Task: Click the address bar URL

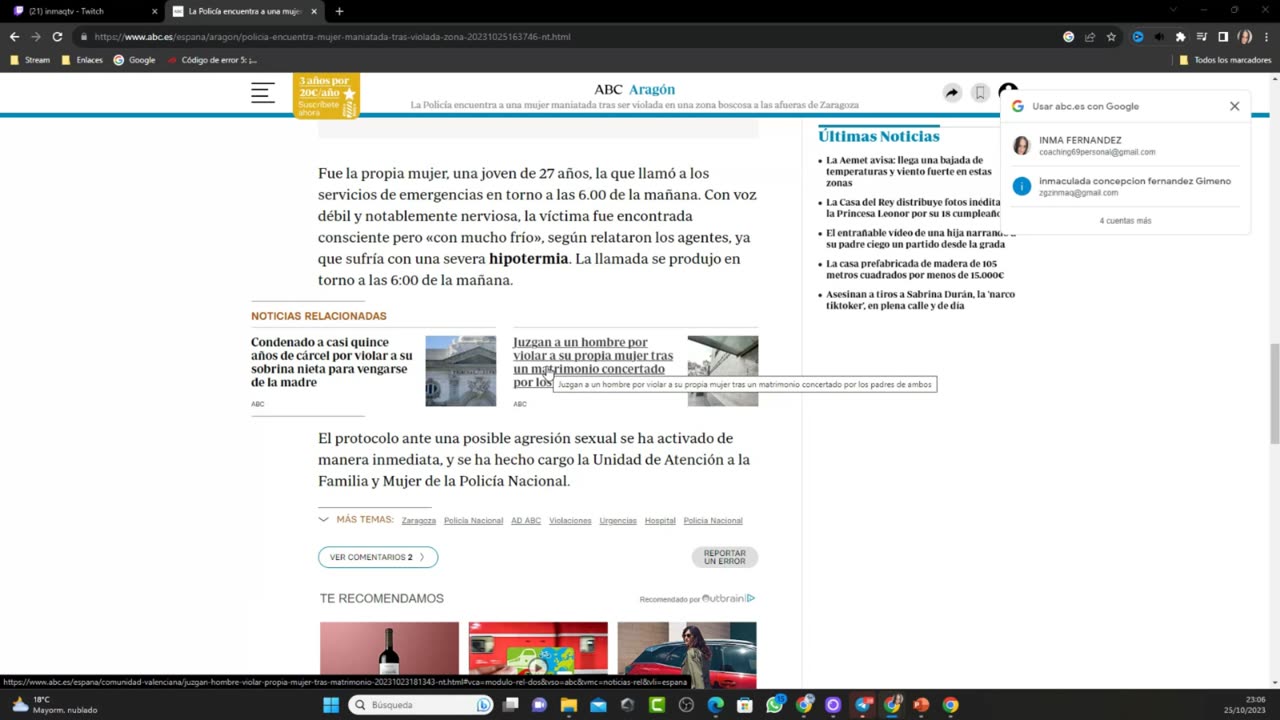Action: (332, 37)
